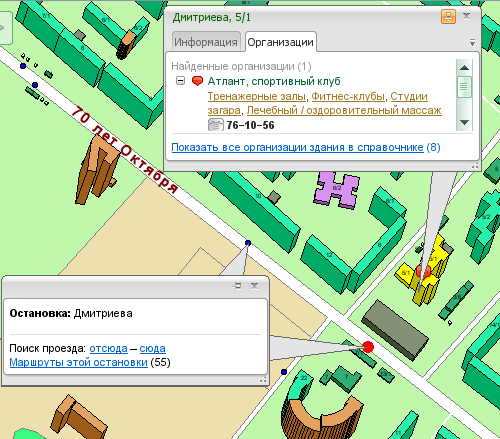Click the resize grip of organization card
The width and height of the screenshot is (500, 439).
tap(475, 165)
